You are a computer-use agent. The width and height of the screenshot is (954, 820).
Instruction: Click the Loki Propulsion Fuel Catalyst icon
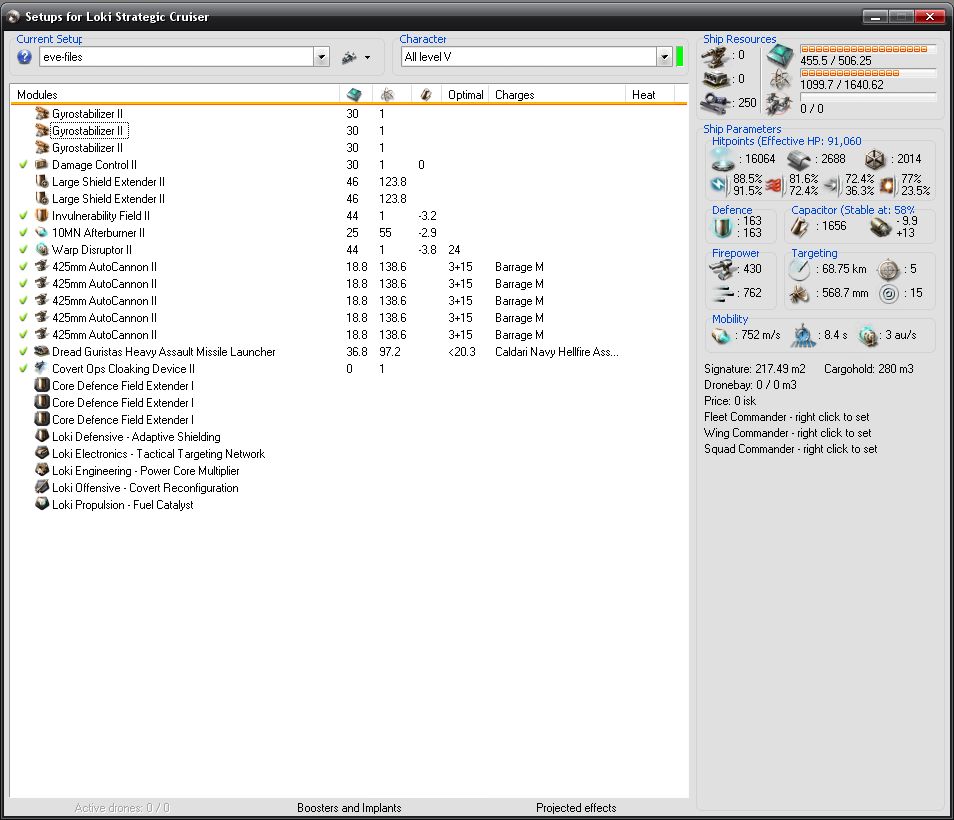tap(42, 504)
